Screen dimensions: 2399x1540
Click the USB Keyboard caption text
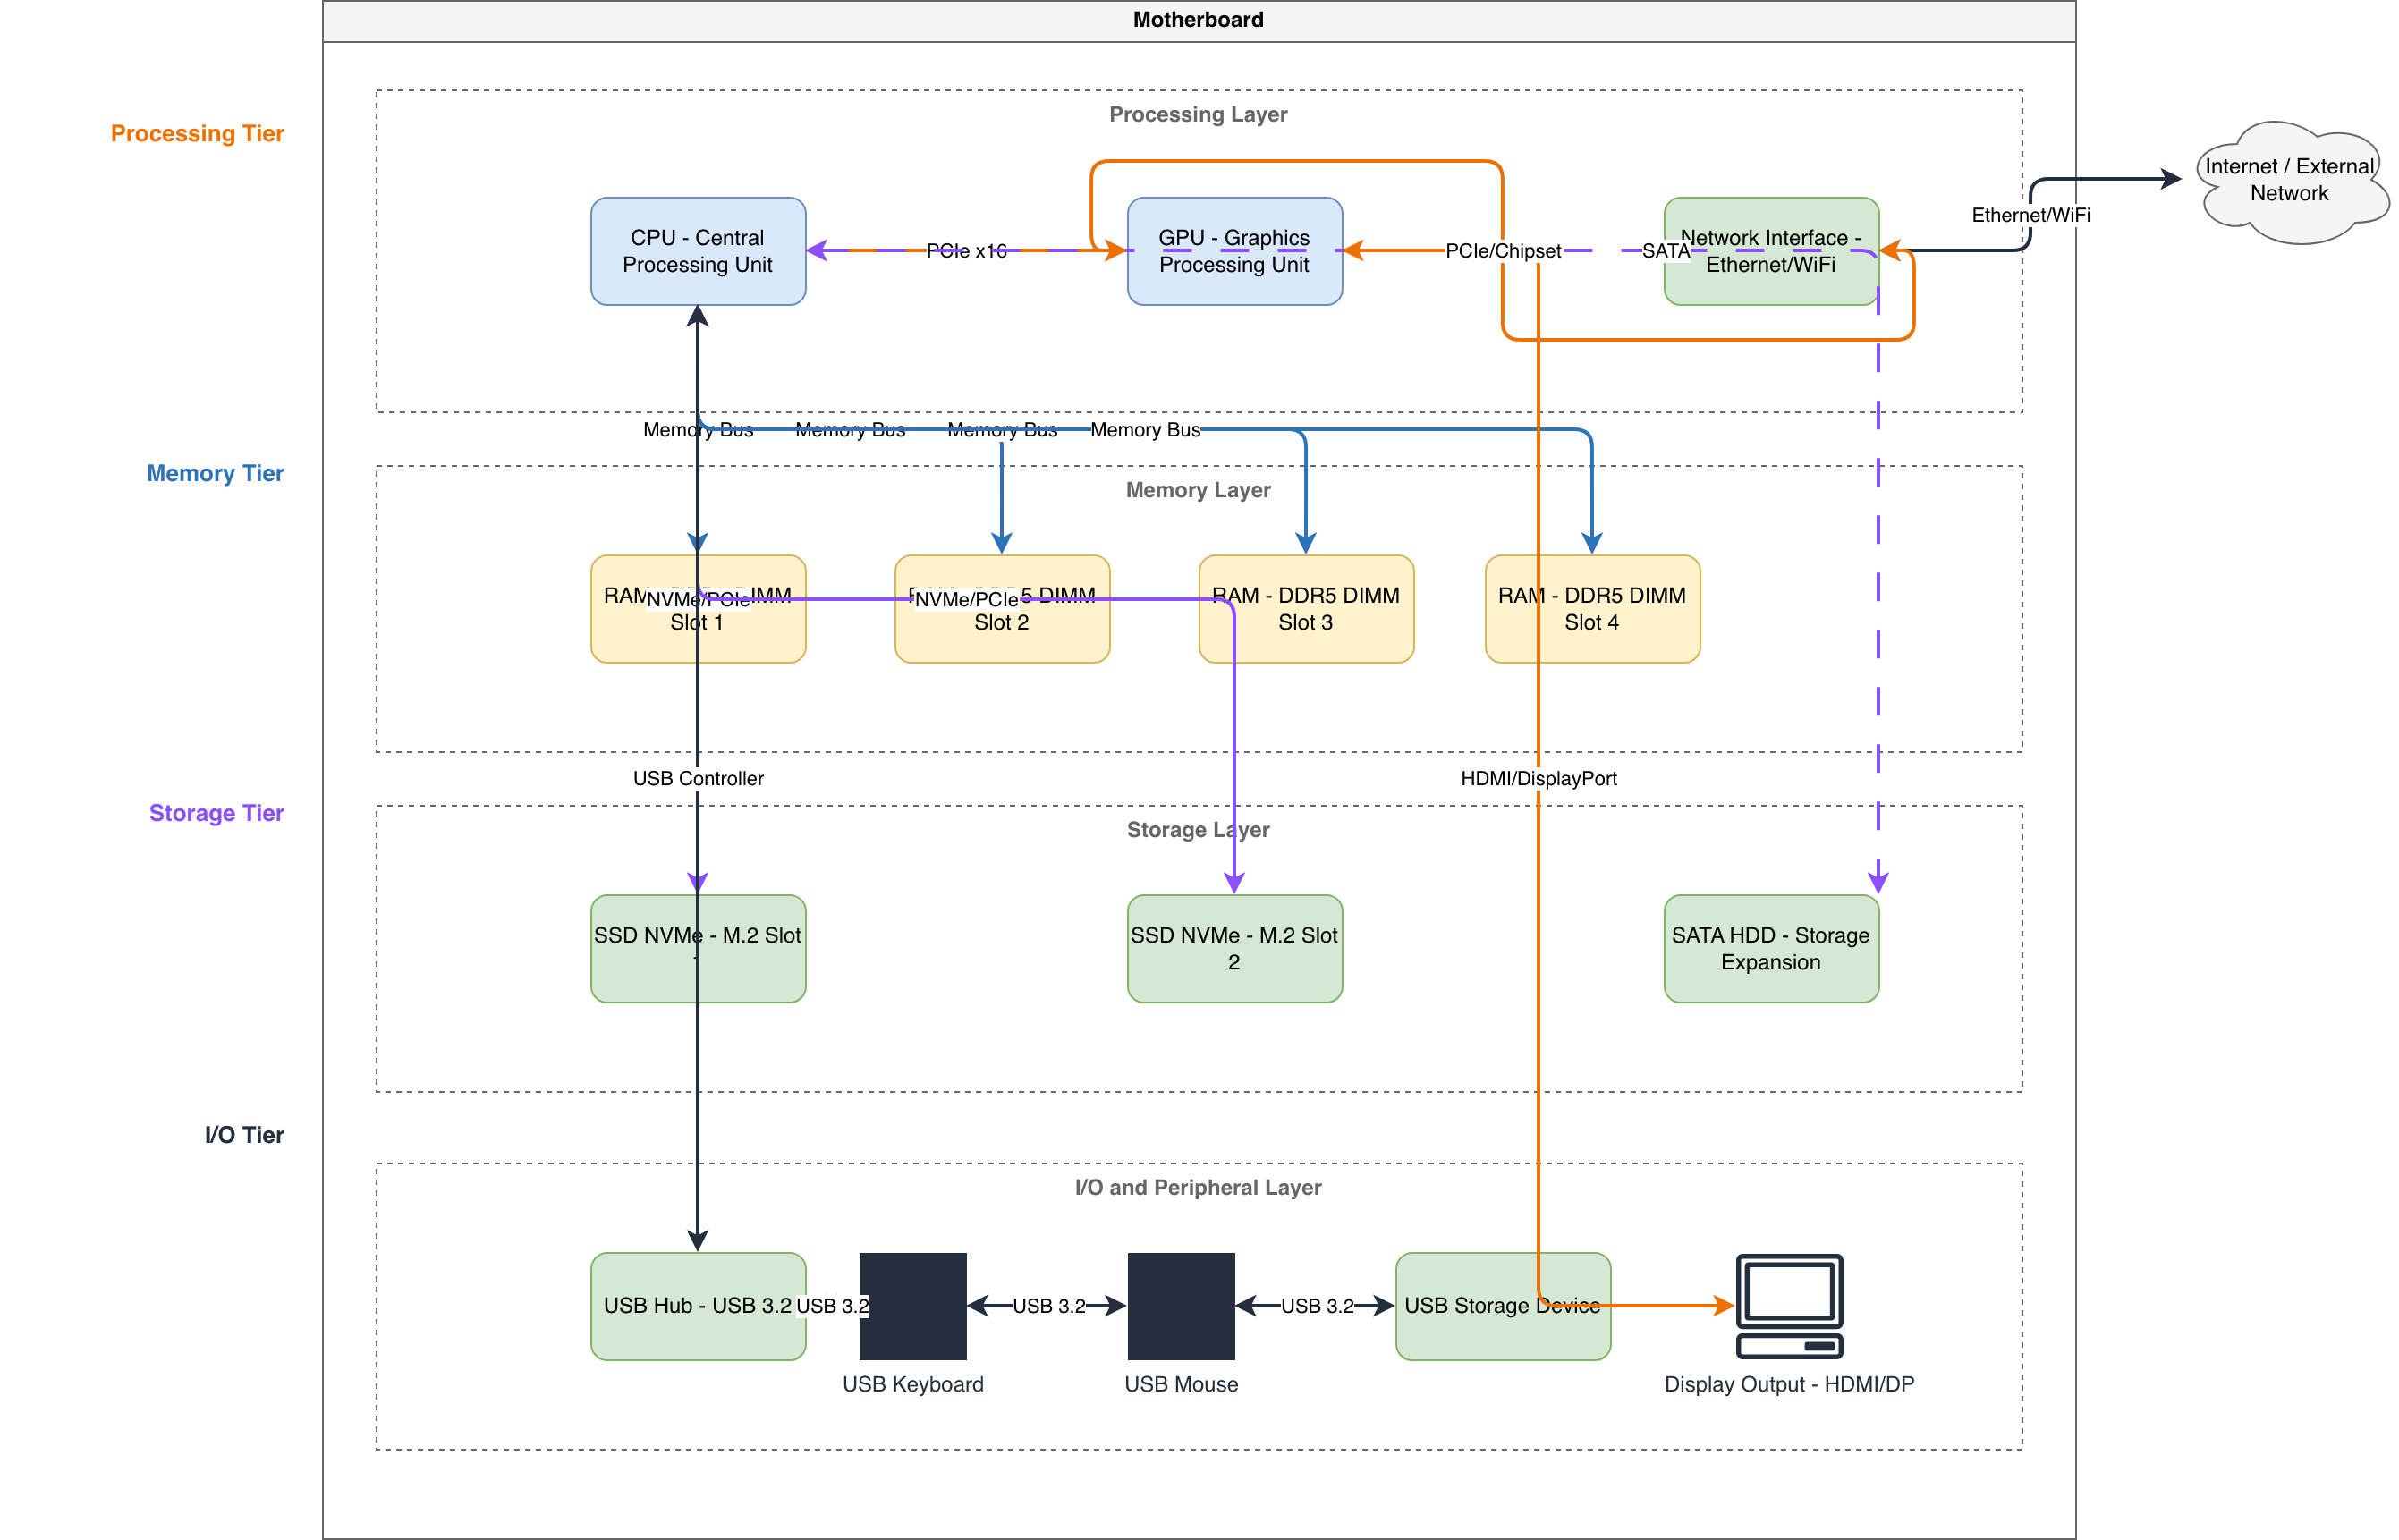[912, 1384]
